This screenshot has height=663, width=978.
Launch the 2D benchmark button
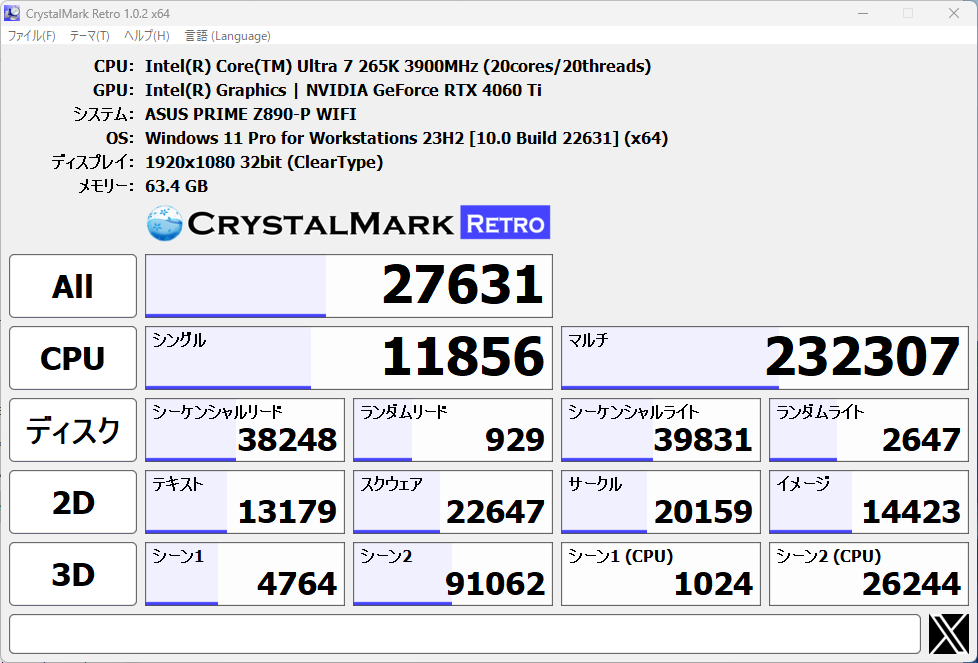(x=73, y=502)
